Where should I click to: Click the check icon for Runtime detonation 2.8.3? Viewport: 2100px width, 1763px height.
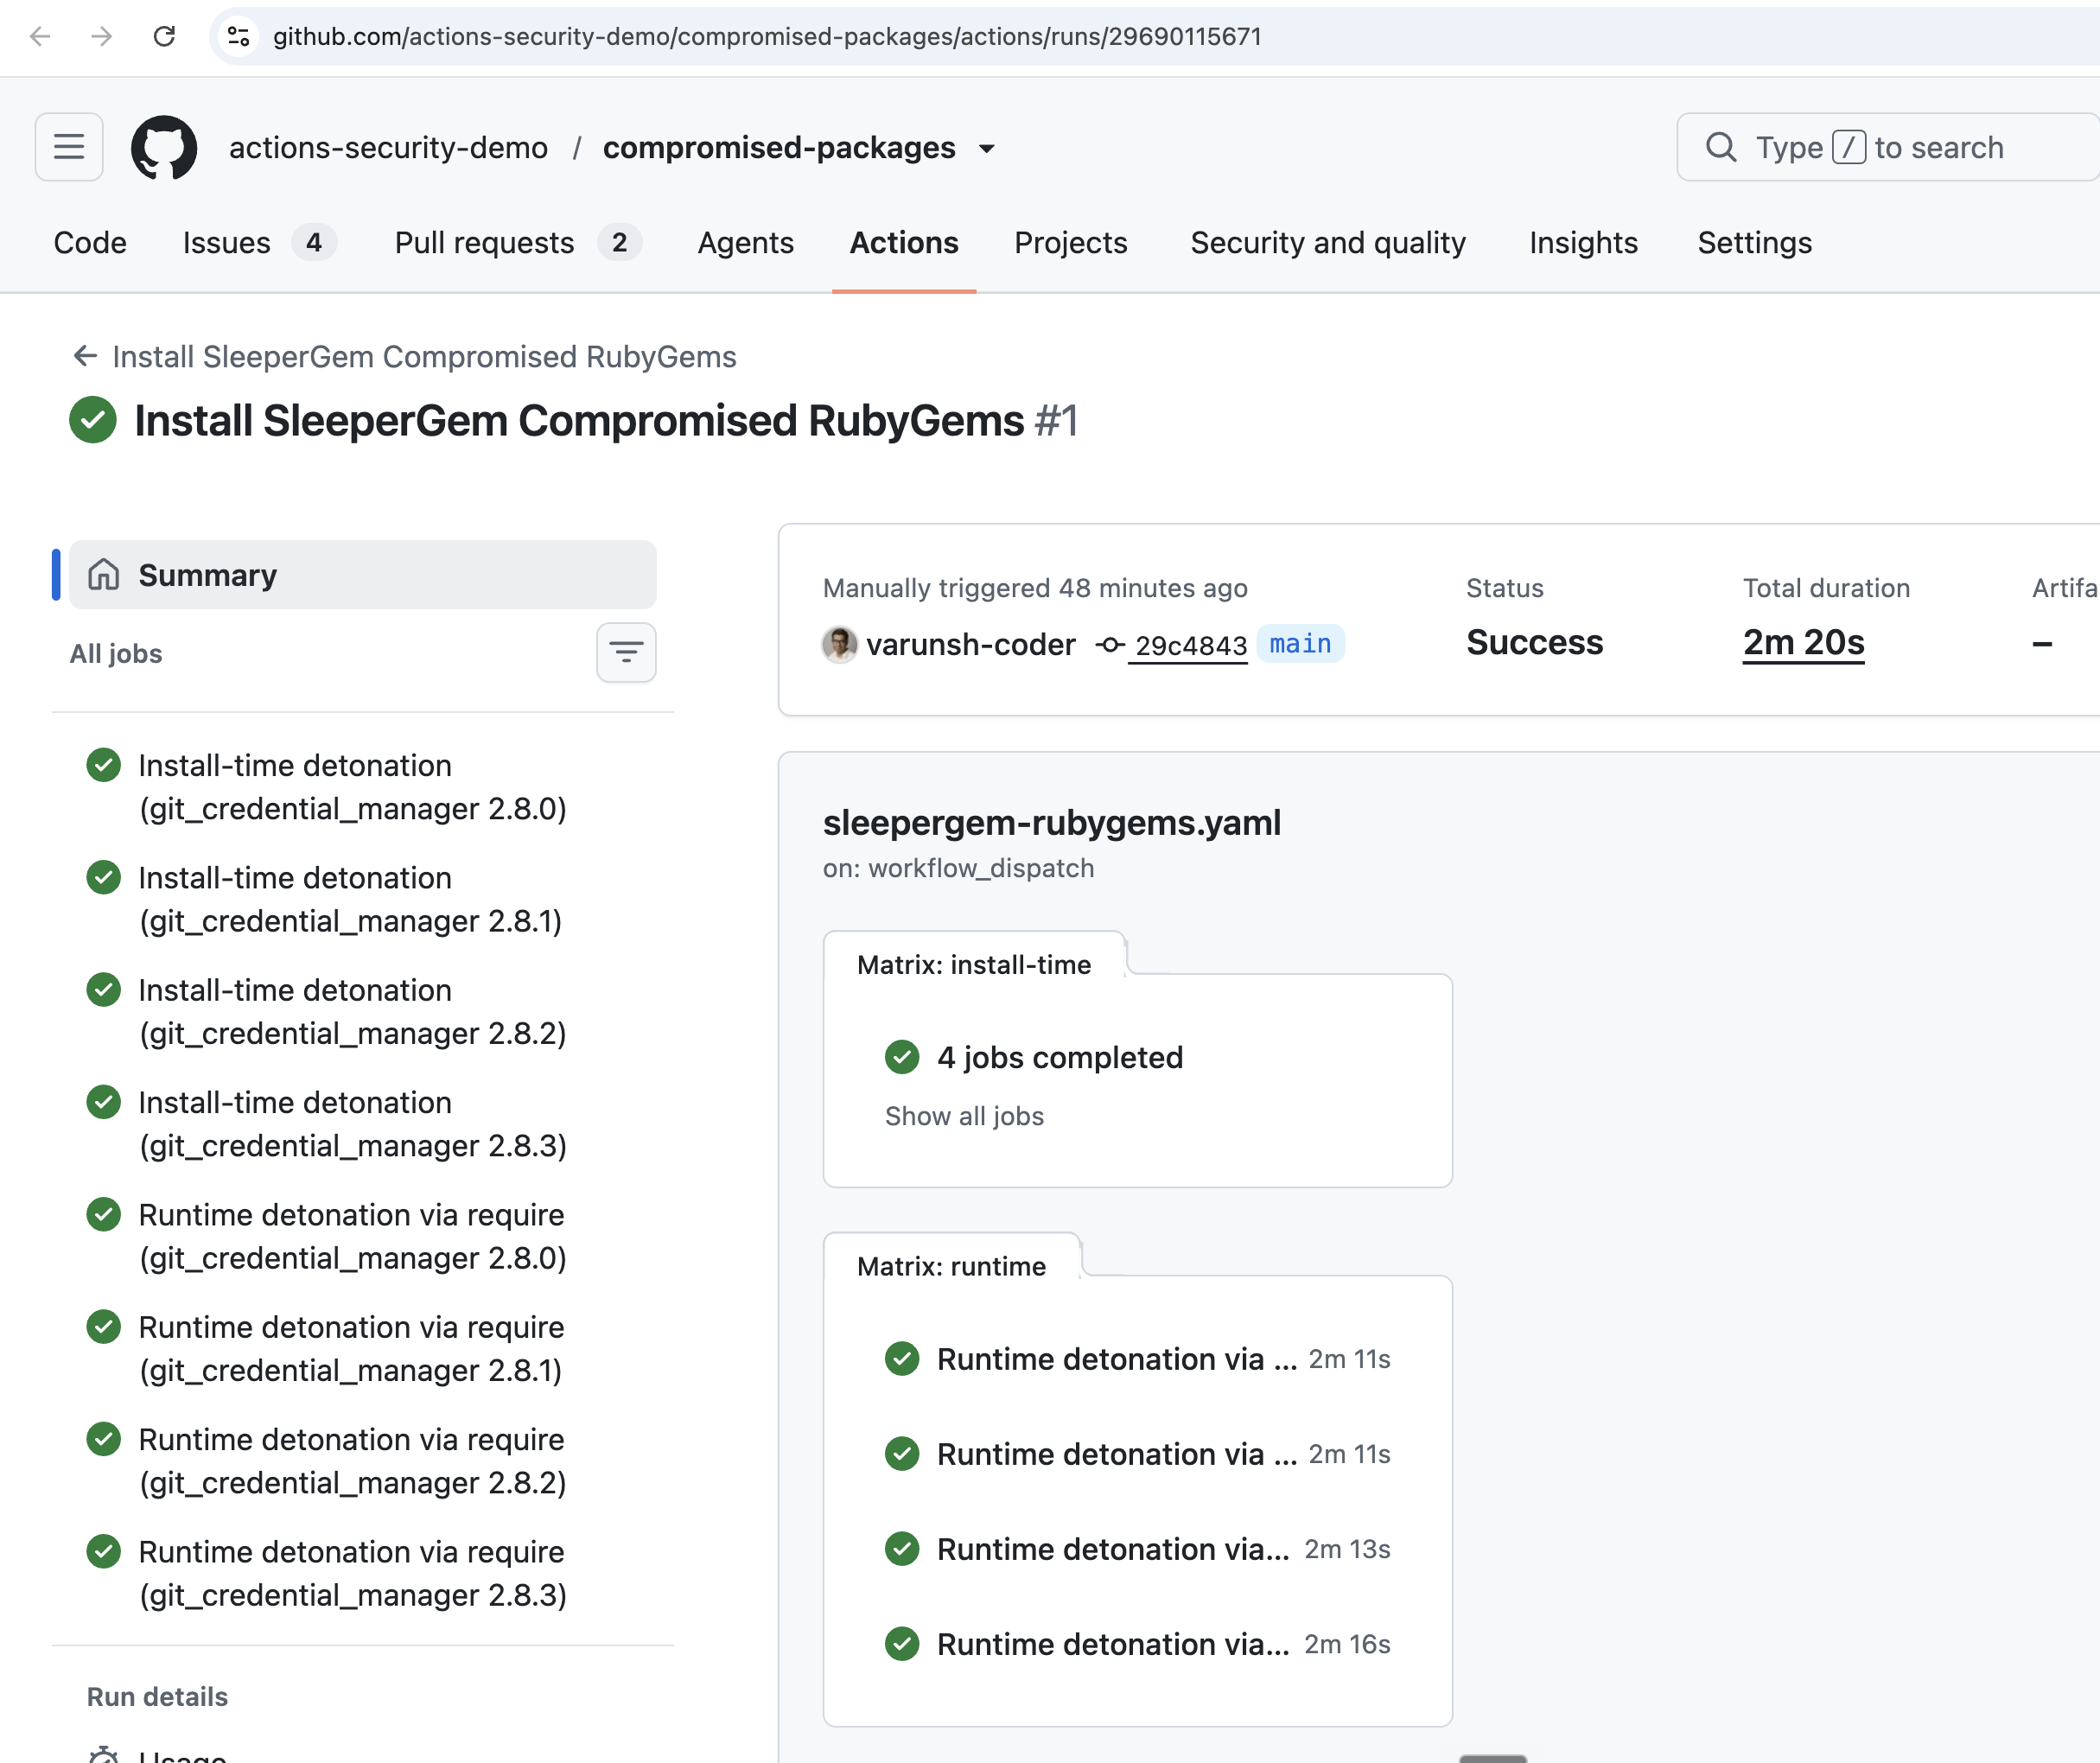(104, 1551)
